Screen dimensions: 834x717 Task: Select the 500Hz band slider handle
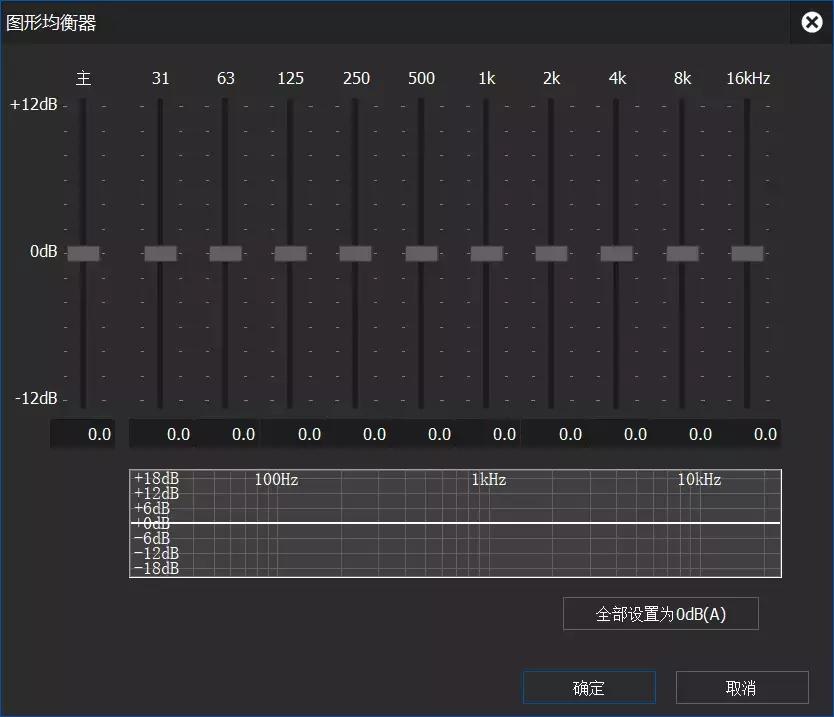(421, 253)
